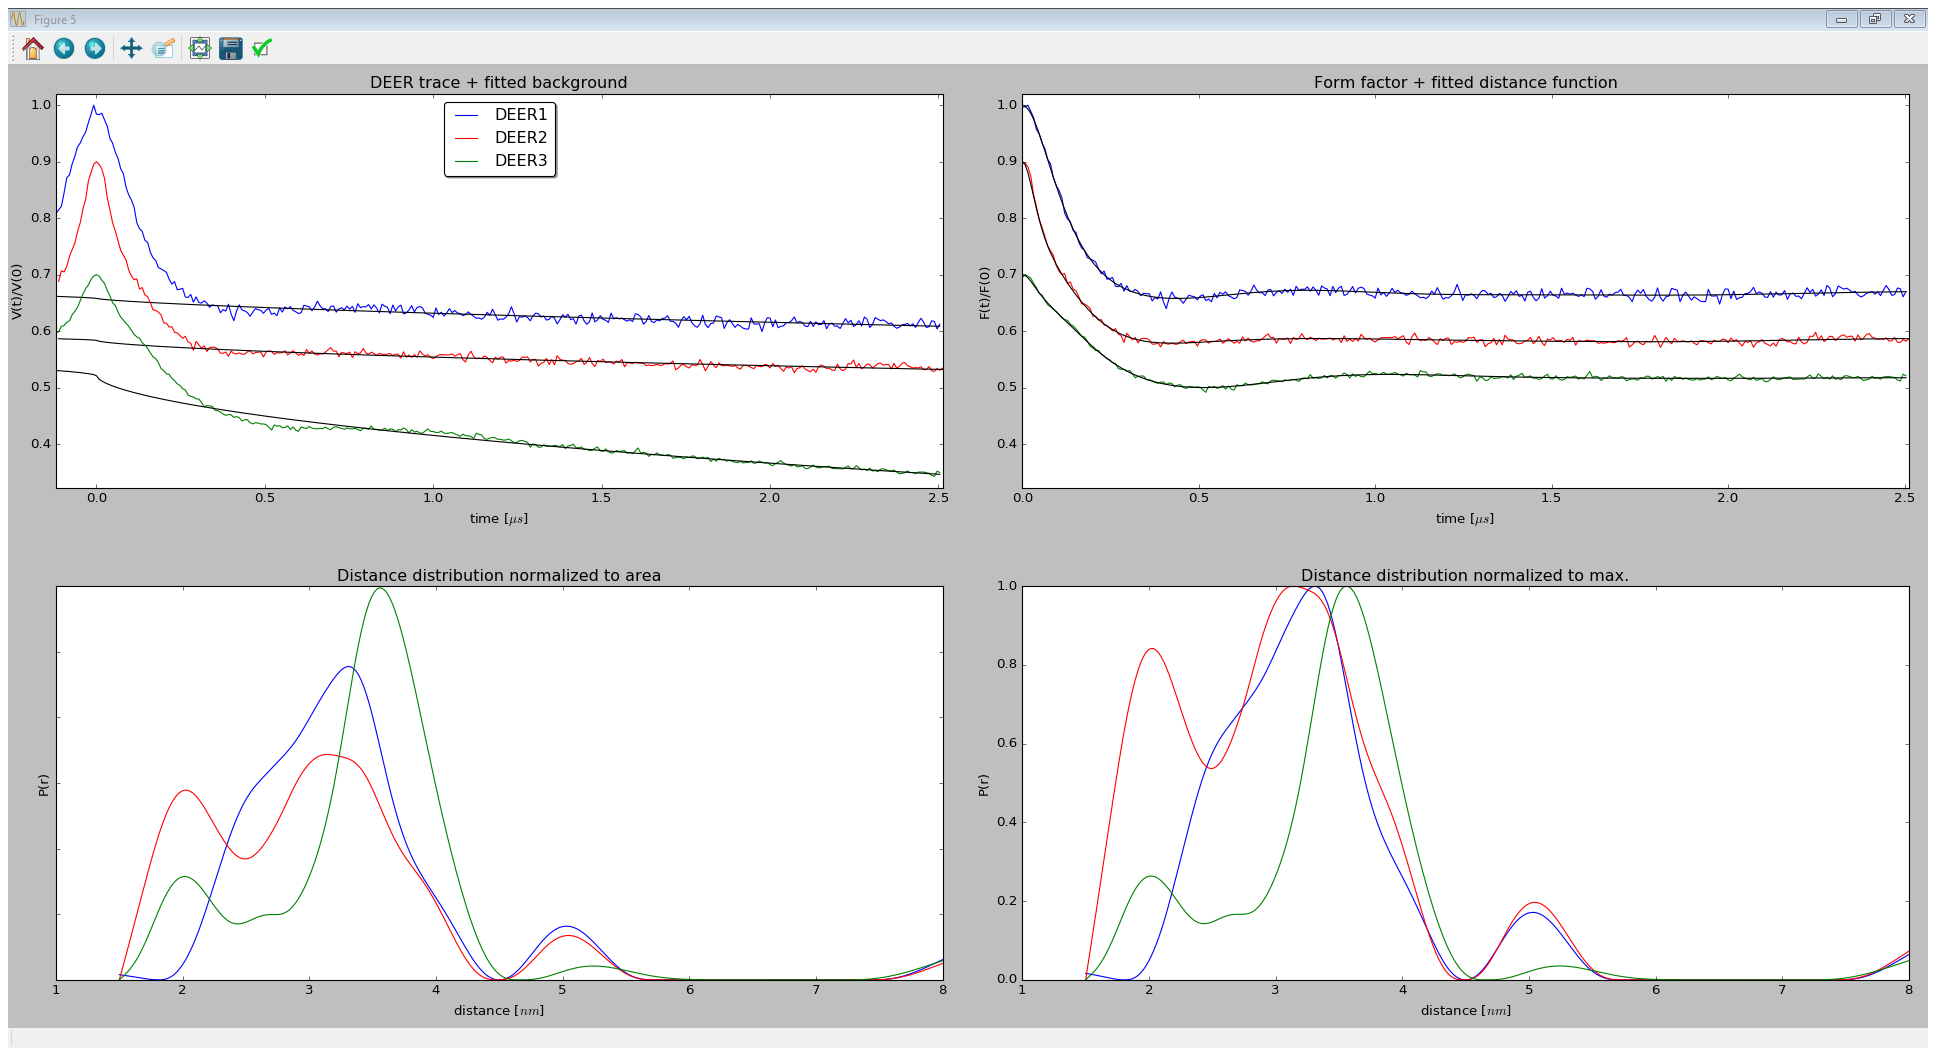Go back to the previous plot view

(64, 48)
